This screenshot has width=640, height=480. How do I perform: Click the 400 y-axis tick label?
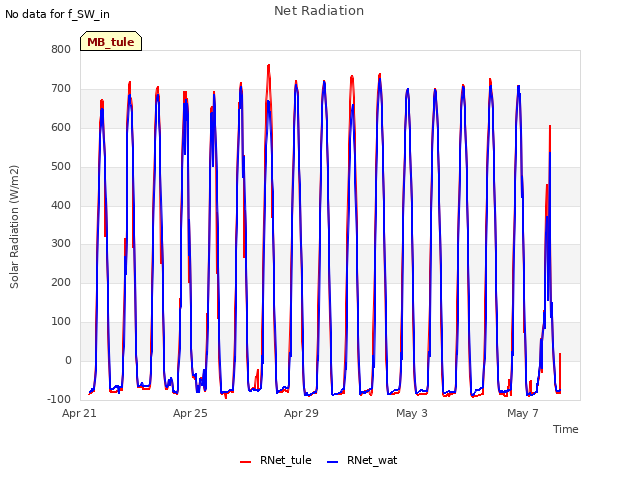click(x=61, y=205)
